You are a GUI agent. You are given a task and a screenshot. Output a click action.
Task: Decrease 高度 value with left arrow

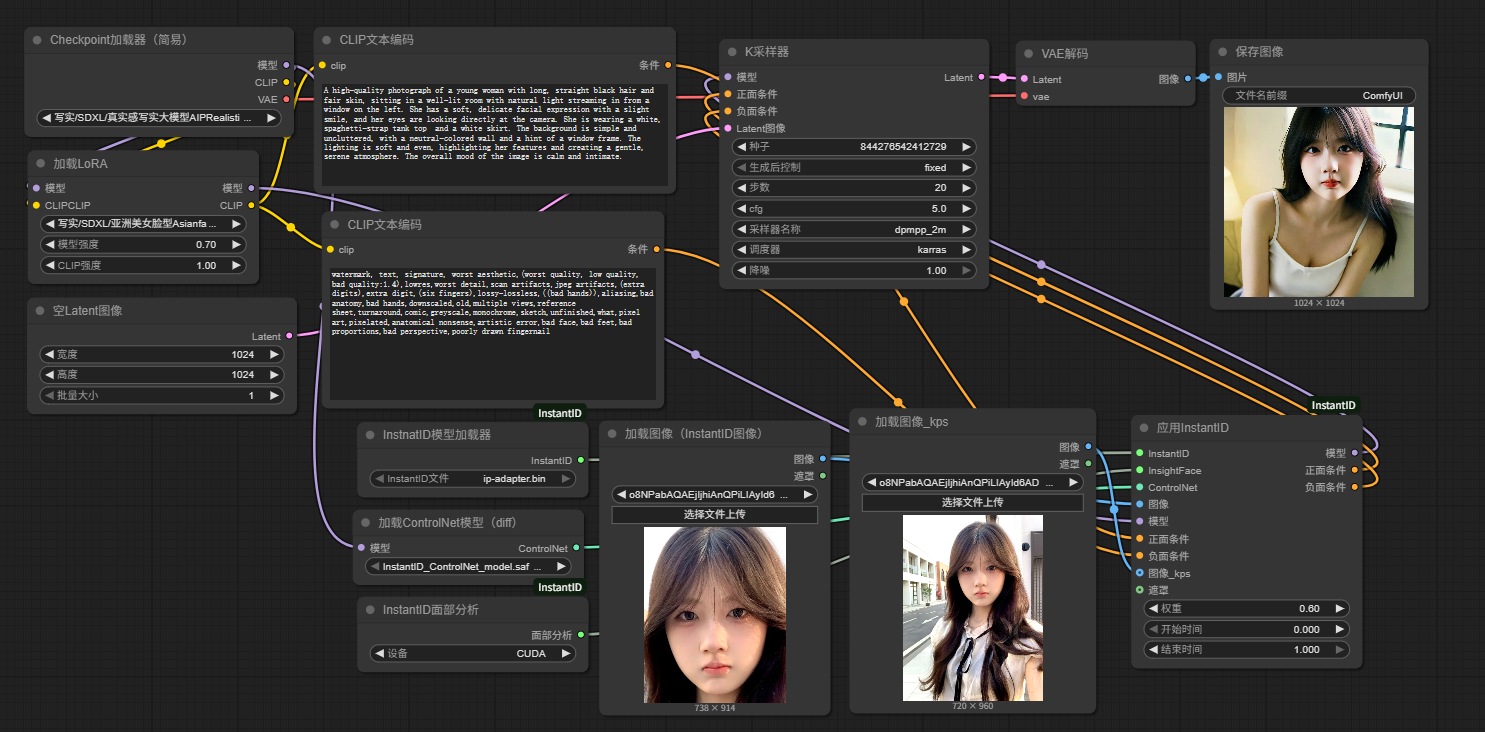coord(48,375)
